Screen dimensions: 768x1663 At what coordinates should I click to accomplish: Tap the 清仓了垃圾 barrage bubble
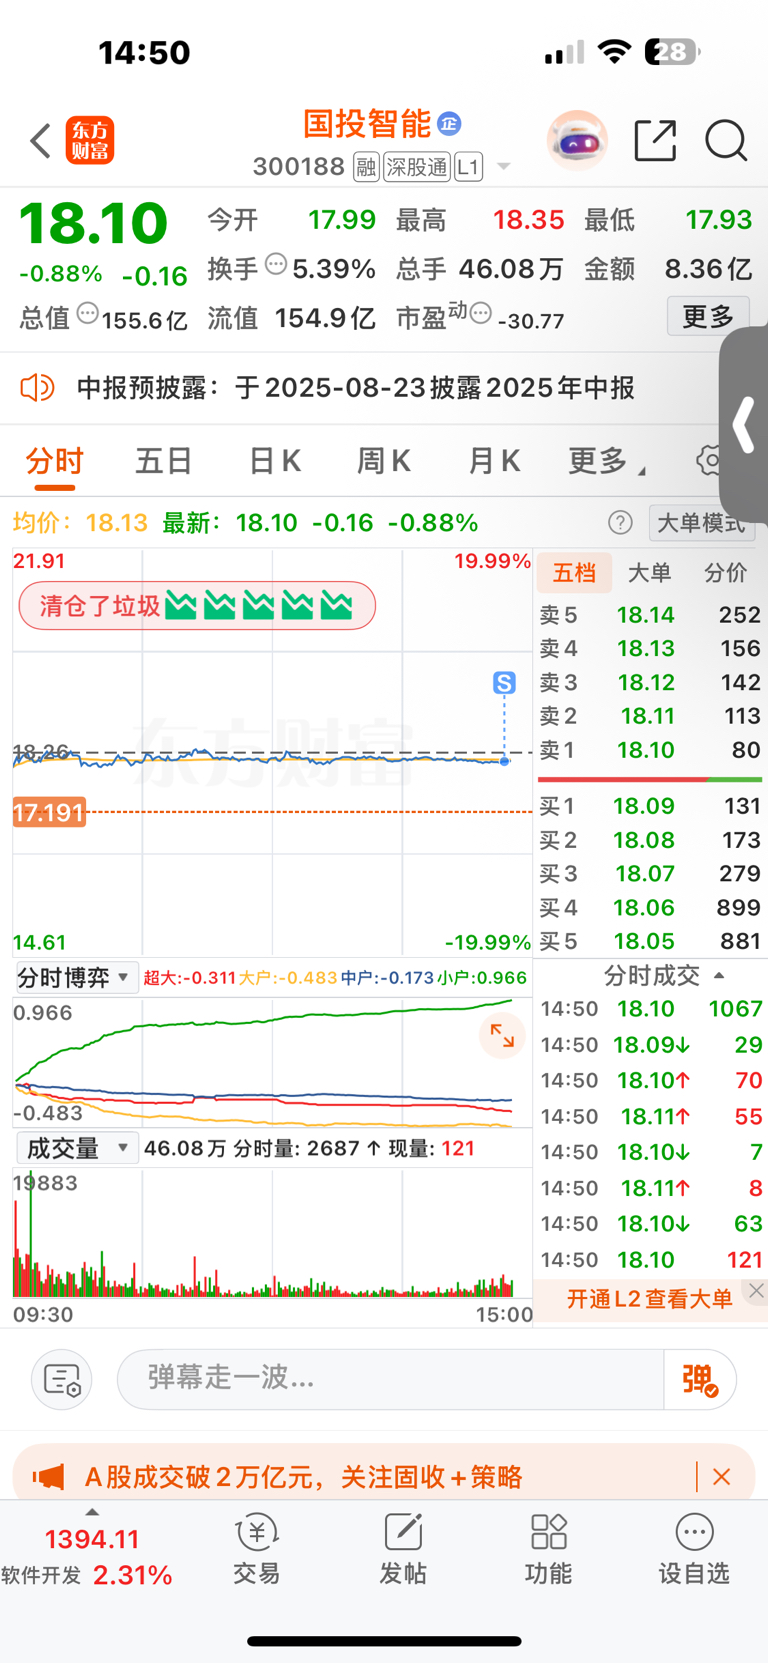coord(197,606)
